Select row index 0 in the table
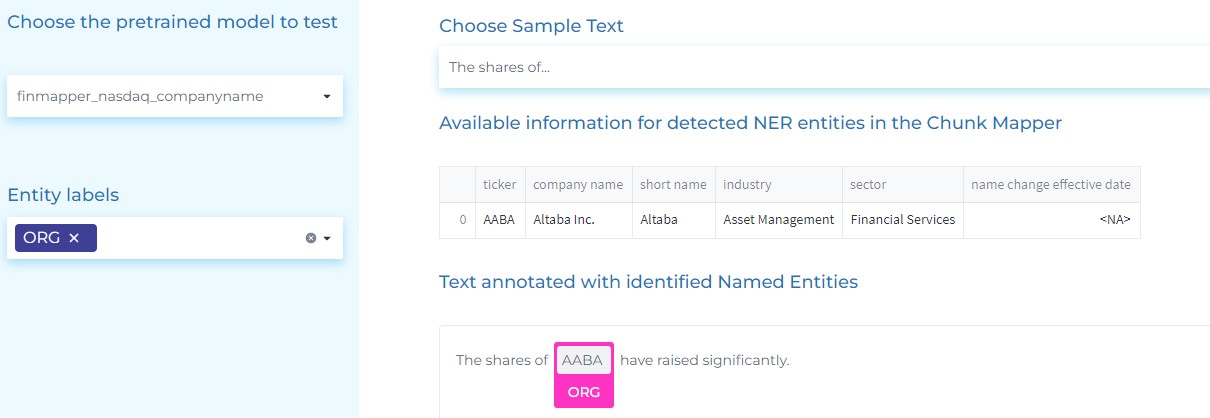Image resolution: width=1210 pixels, height=418 pixels. pos(457,220)
